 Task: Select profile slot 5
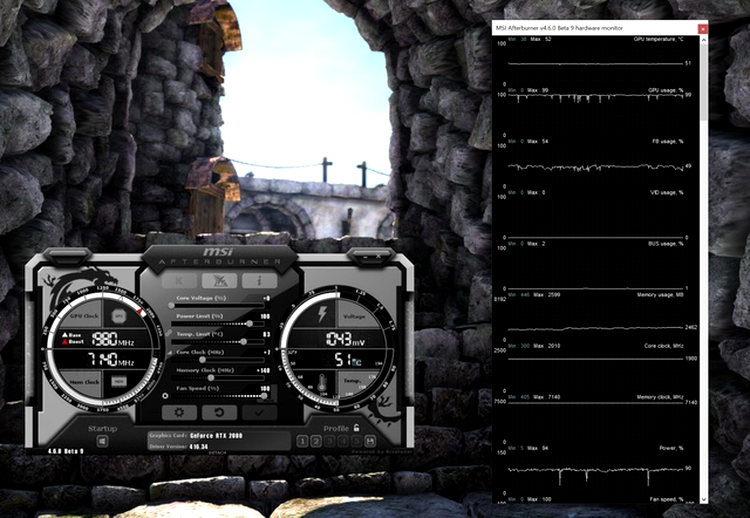(x=356, y=441)
